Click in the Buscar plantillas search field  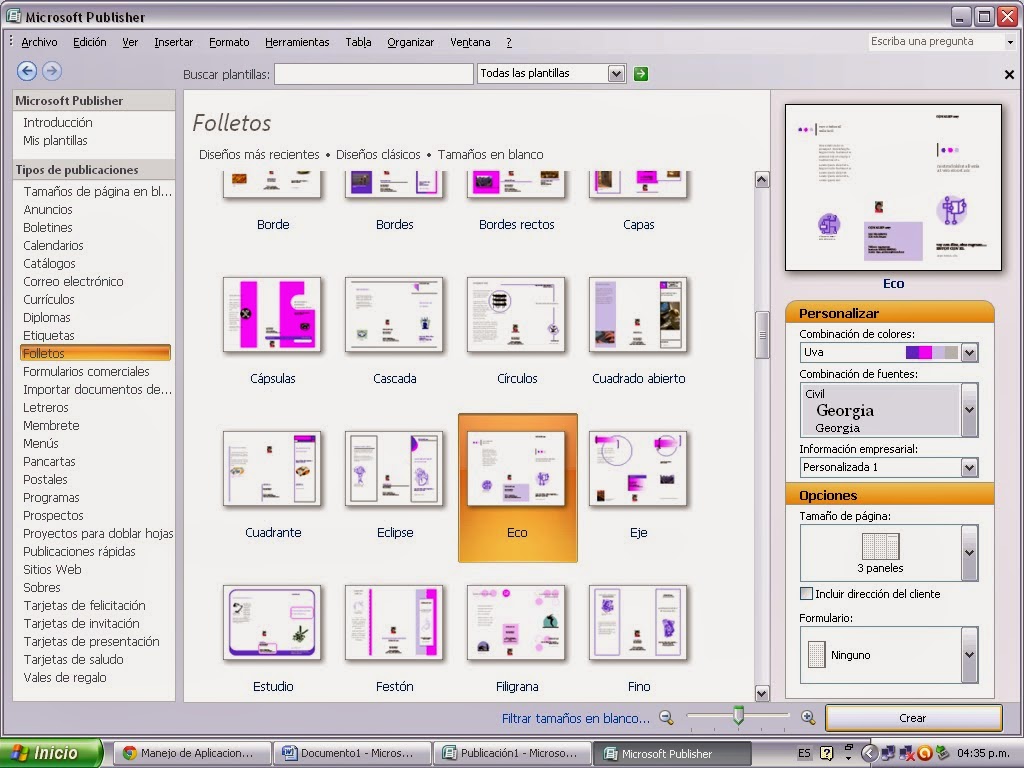pyautogui.click(x=374, y=74)
